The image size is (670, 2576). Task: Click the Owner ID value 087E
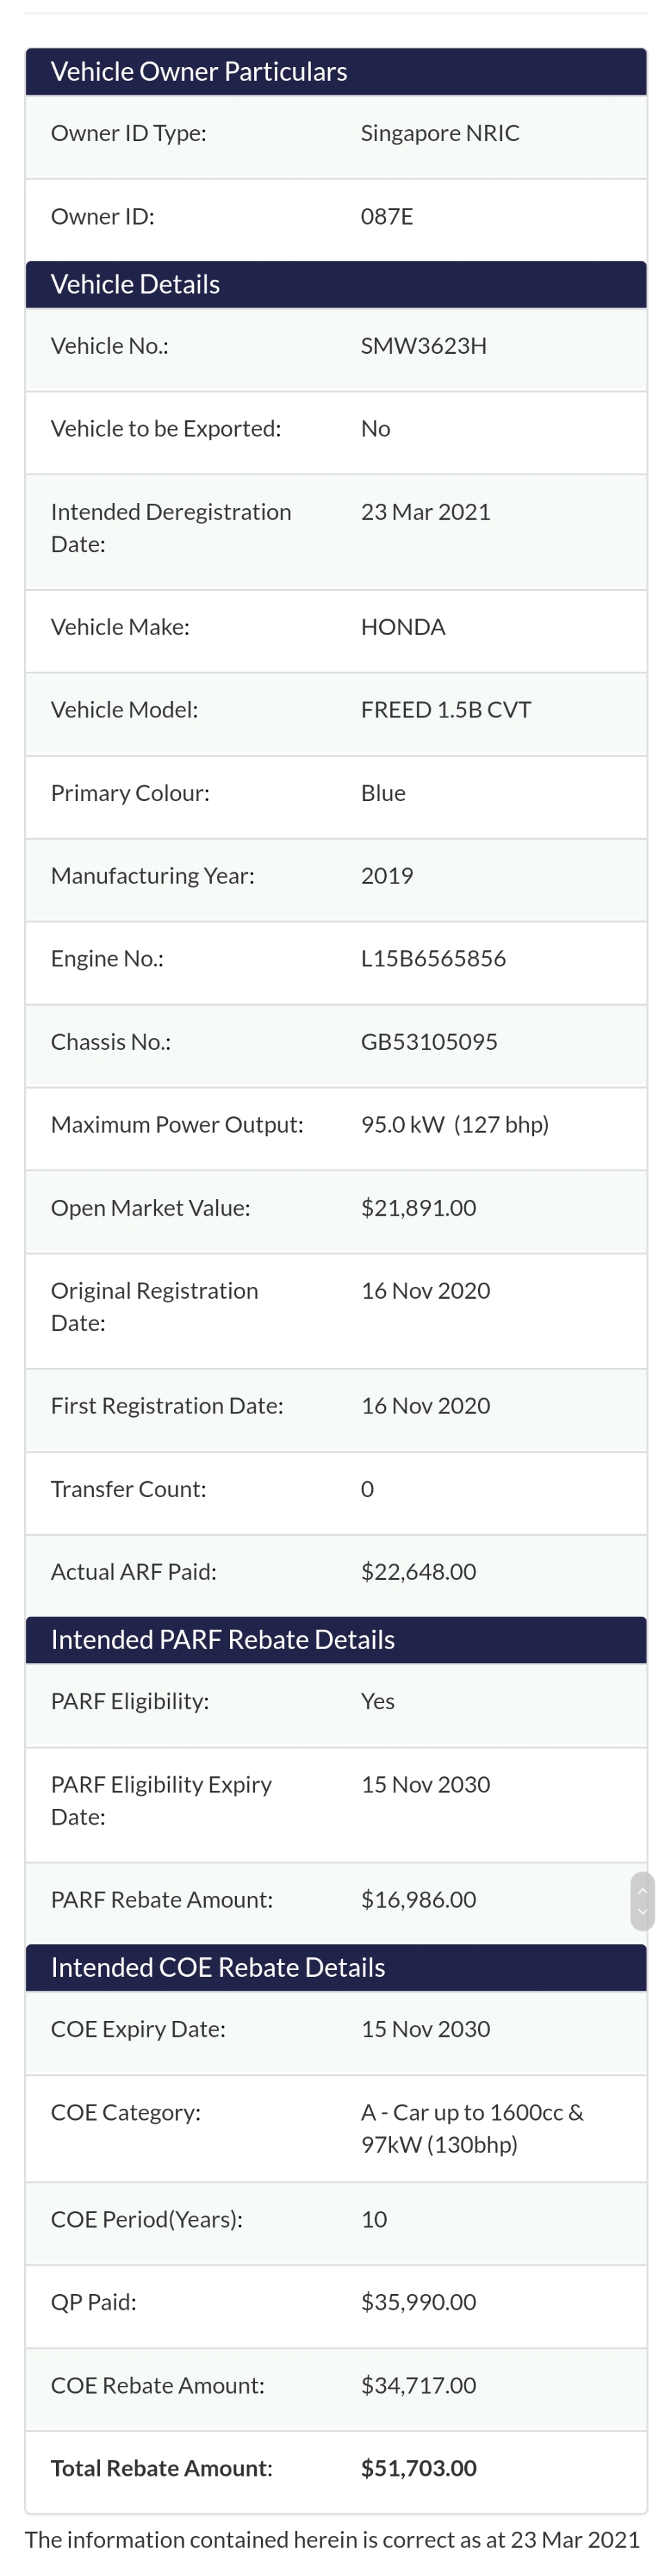387,216
